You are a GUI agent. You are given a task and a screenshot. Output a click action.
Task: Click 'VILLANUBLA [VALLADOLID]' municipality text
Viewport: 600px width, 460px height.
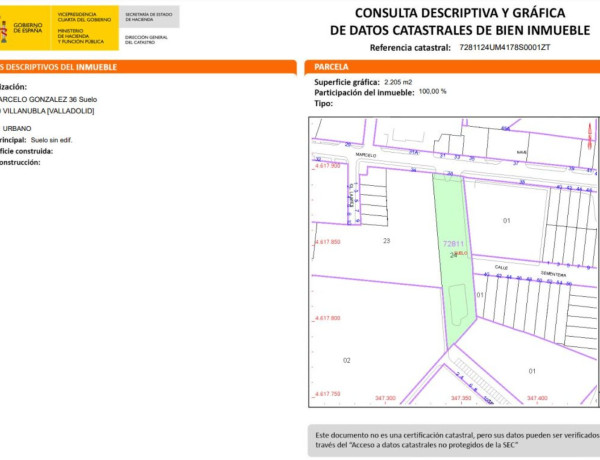point(48,111)
